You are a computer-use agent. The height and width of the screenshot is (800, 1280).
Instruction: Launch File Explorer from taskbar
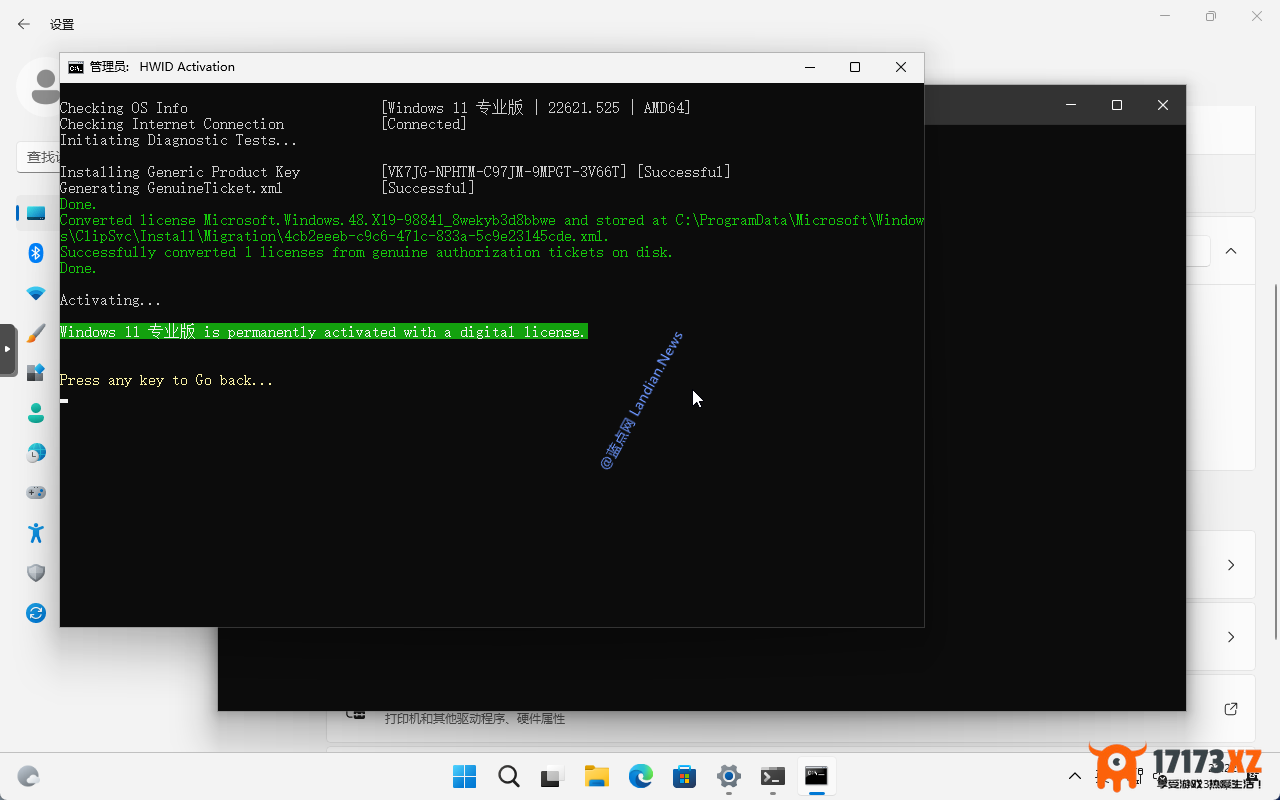coord(597,776)
